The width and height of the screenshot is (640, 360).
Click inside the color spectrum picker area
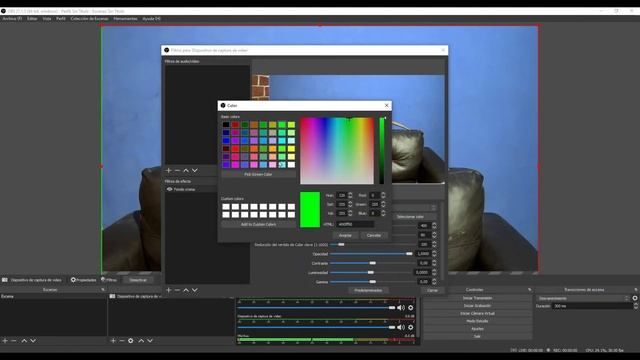point(337,151)
